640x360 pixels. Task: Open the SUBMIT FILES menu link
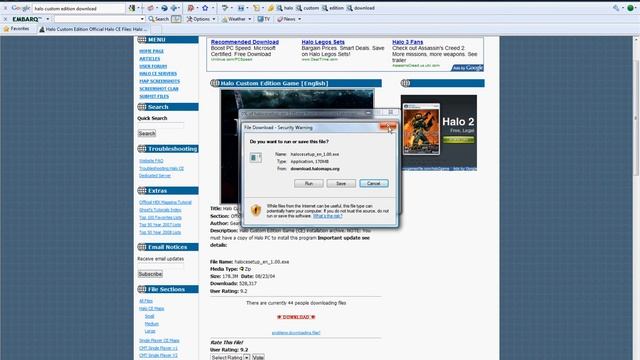(x=154, y=96)
